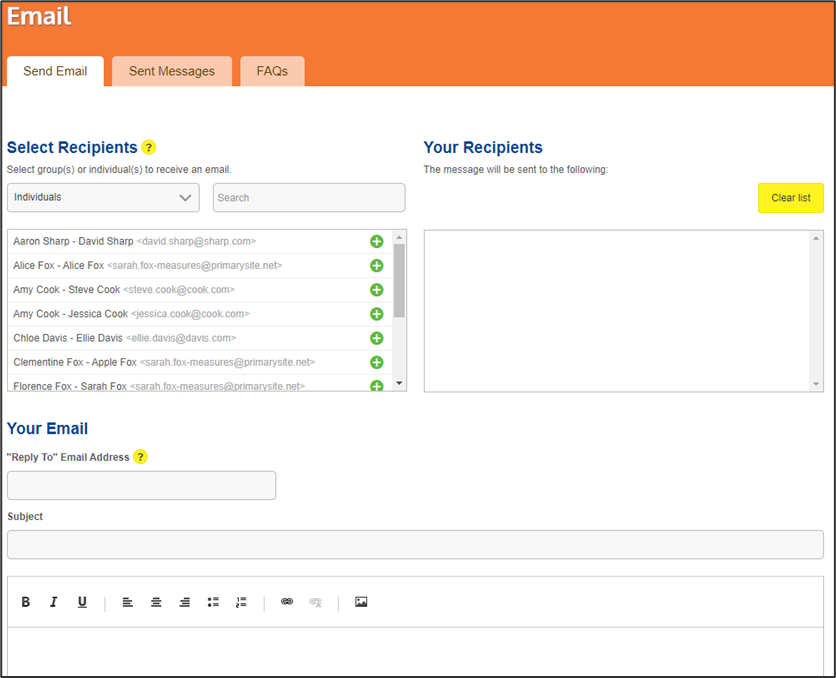836x678 pixels.
Task: Toggle Italic formatting in editor toolbar
Action: 54,602
